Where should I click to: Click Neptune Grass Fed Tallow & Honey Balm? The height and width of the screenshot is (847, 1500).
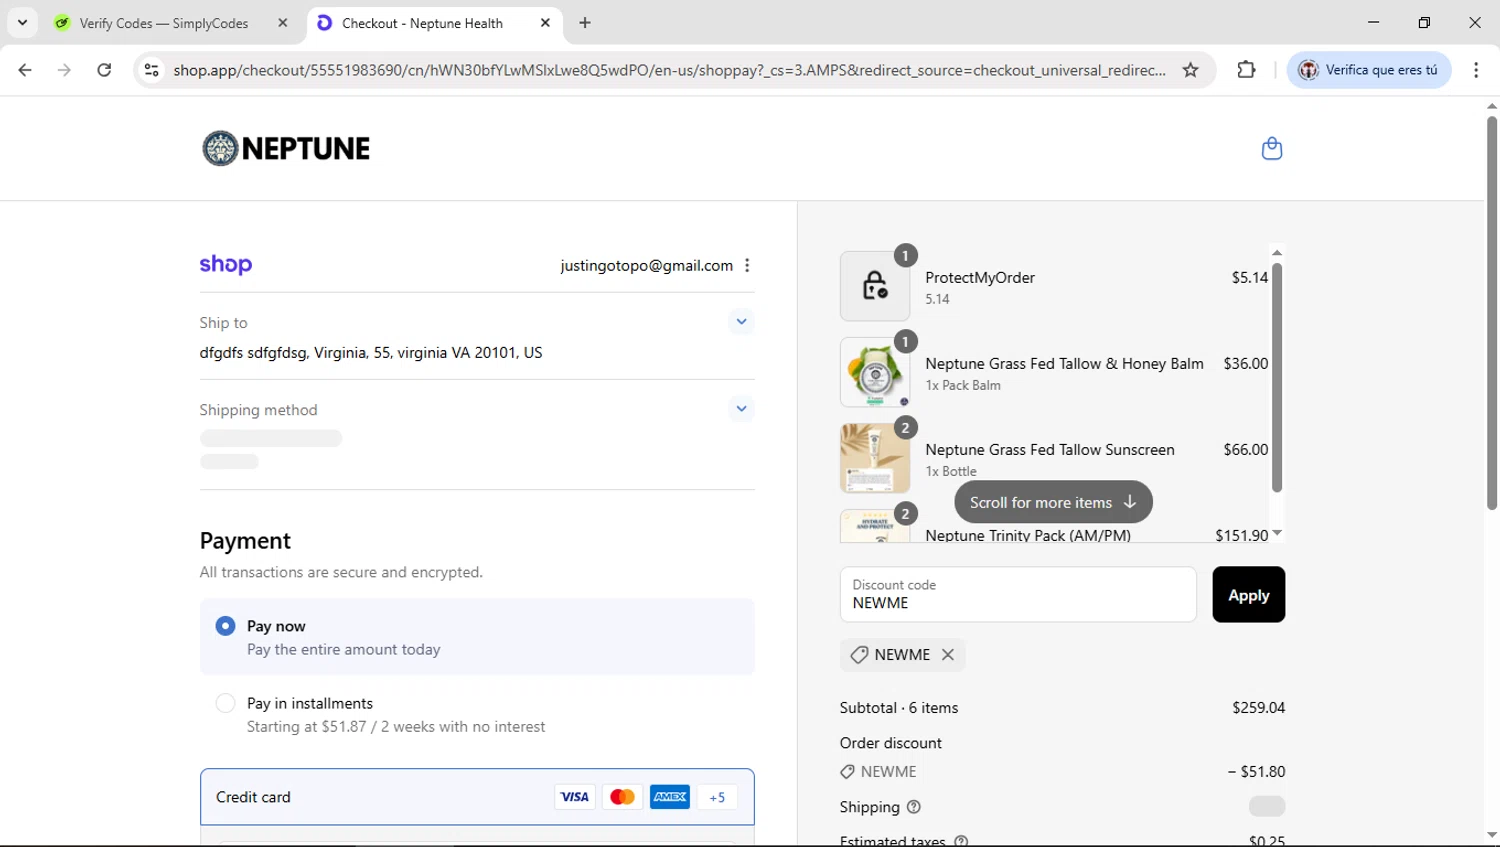coord(1064,364)
